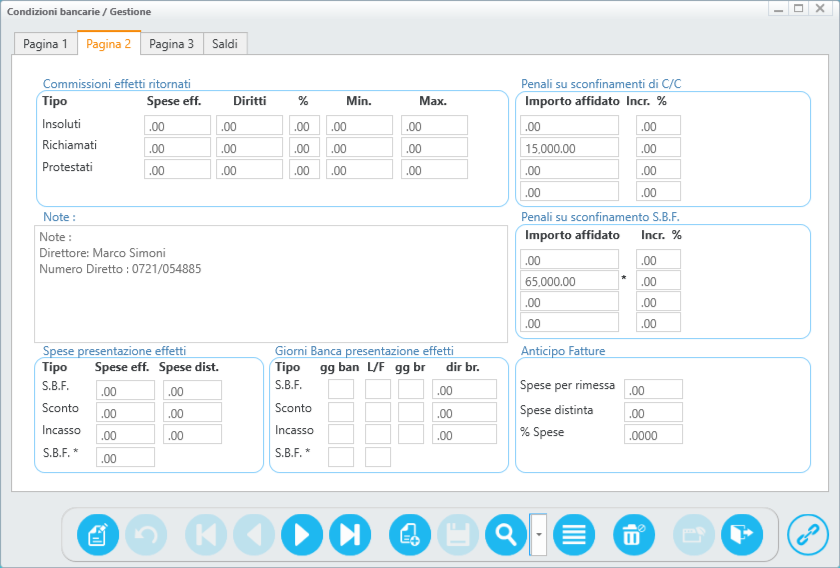The image size is (840, 568).
Task: Click the list view lines icon
Action: point(573,534)
